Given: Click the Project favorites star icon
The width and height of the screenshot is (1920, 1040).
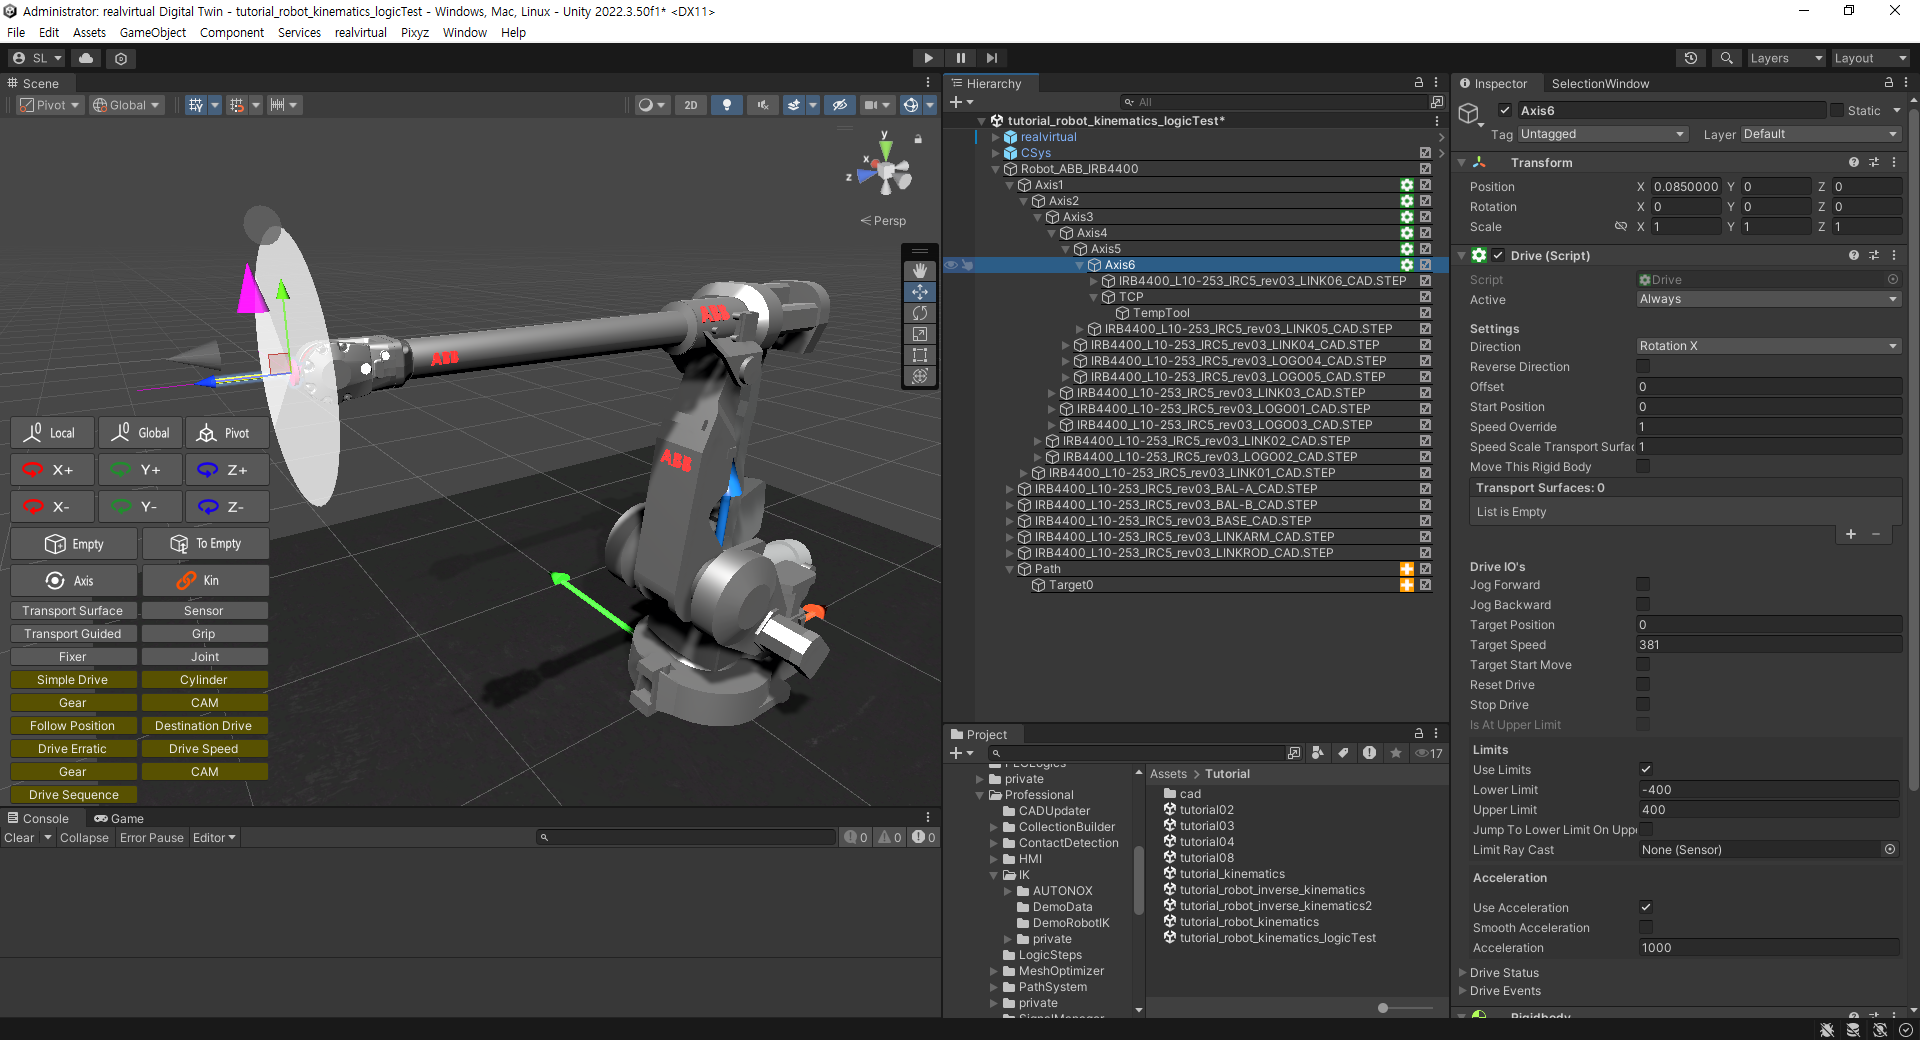Looking at the screenshot, I should click(1396, 753).
